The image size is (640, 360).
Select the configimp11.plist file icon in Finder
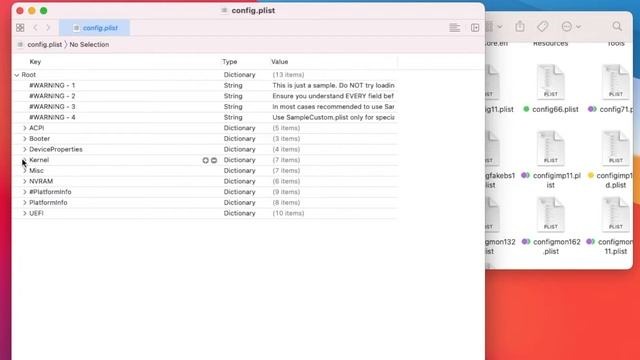tap(551, 148)
